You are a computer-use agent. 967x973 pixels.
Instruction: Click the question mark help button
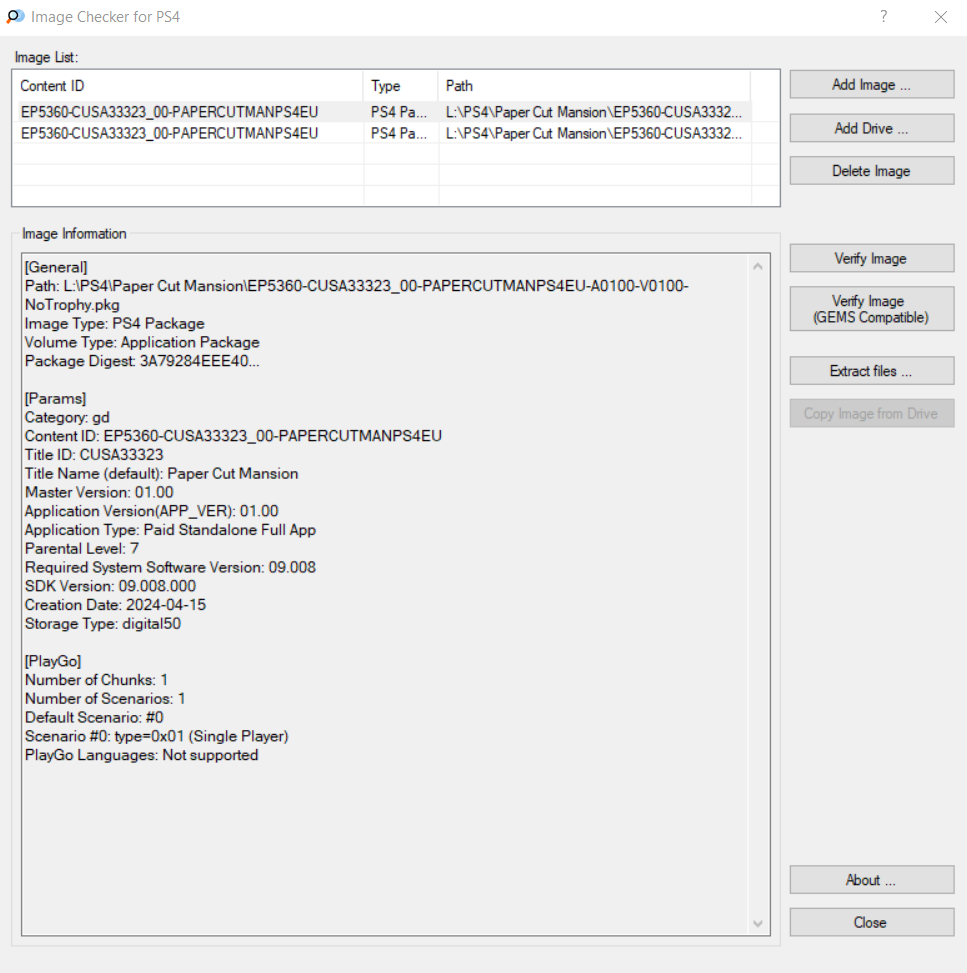pos(883,17)
